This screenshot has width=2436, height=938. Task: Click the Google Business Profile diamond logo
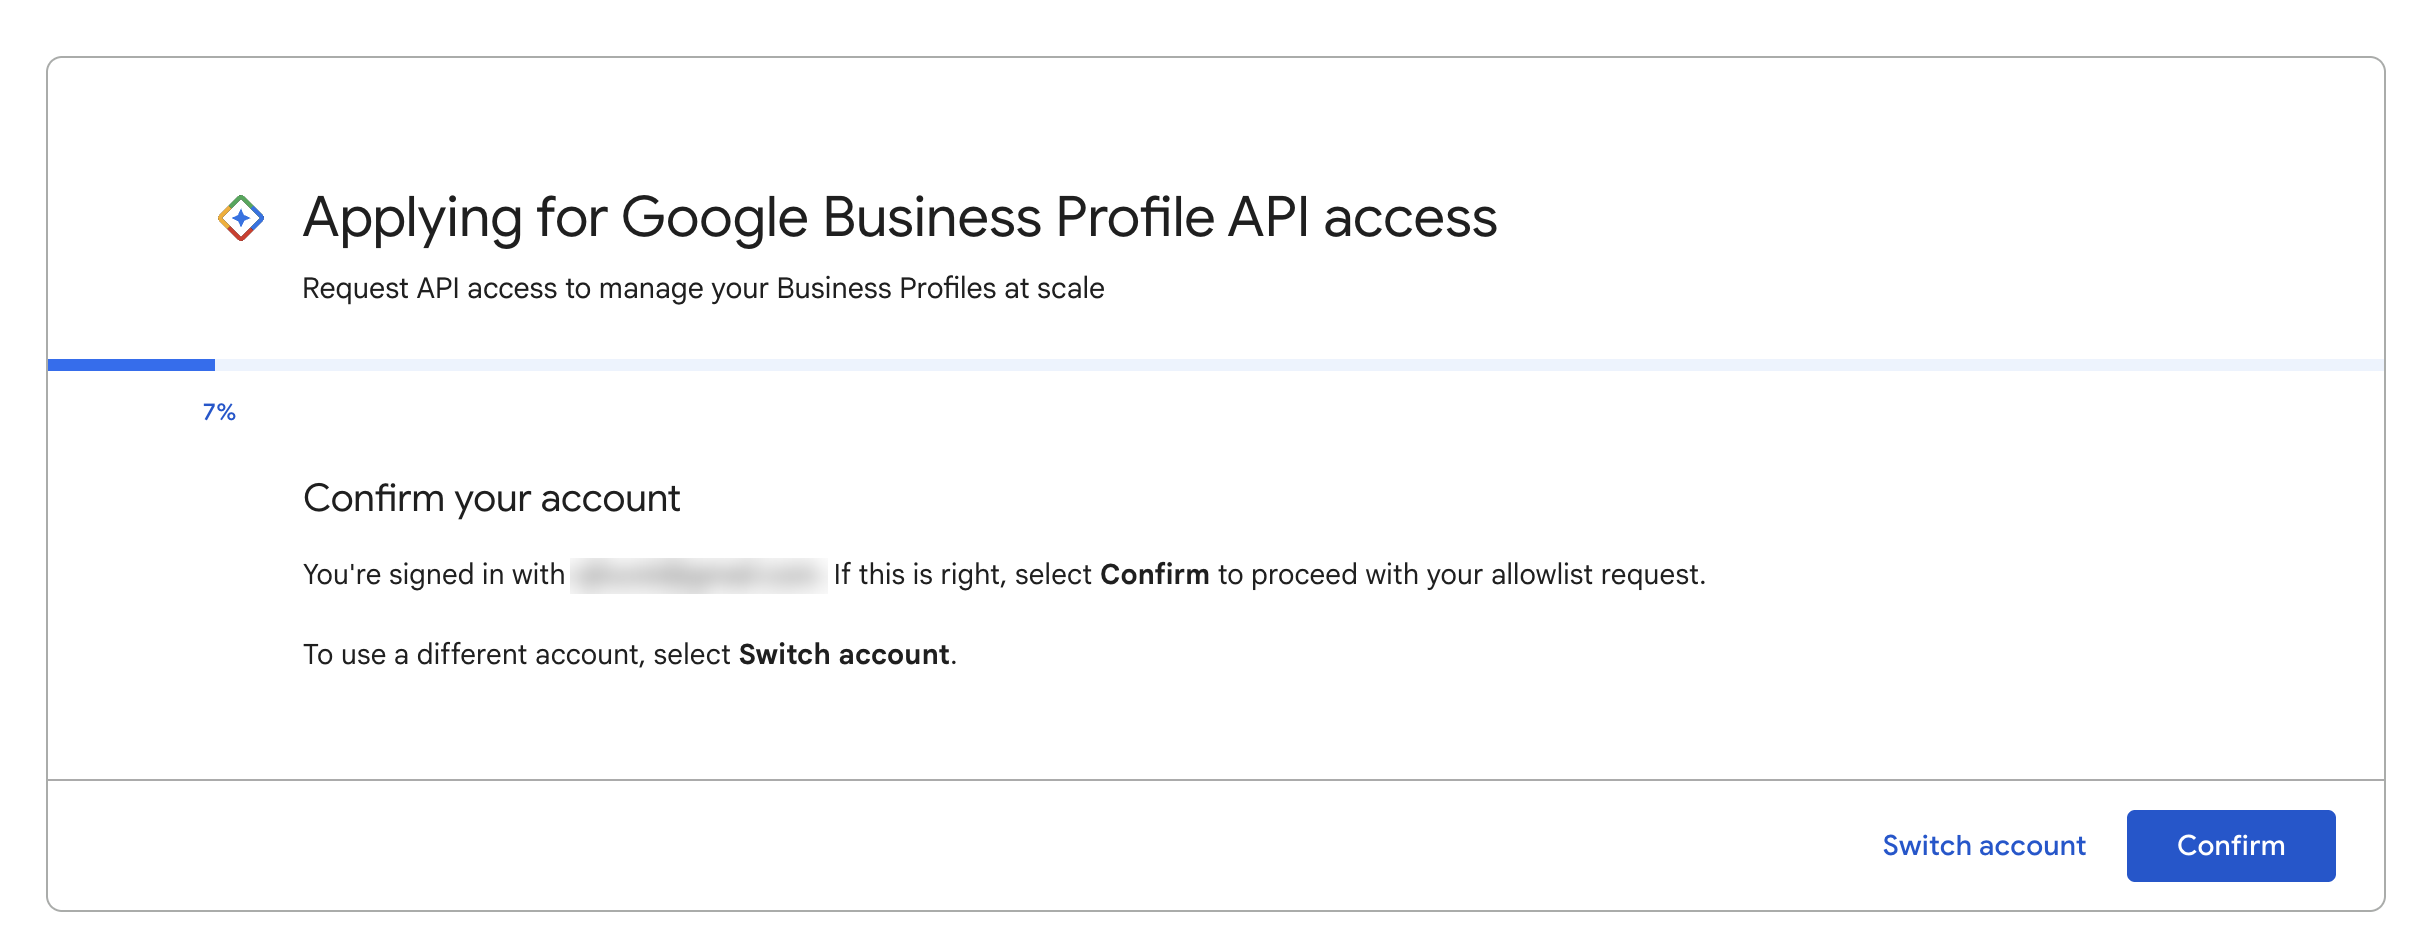241,218
